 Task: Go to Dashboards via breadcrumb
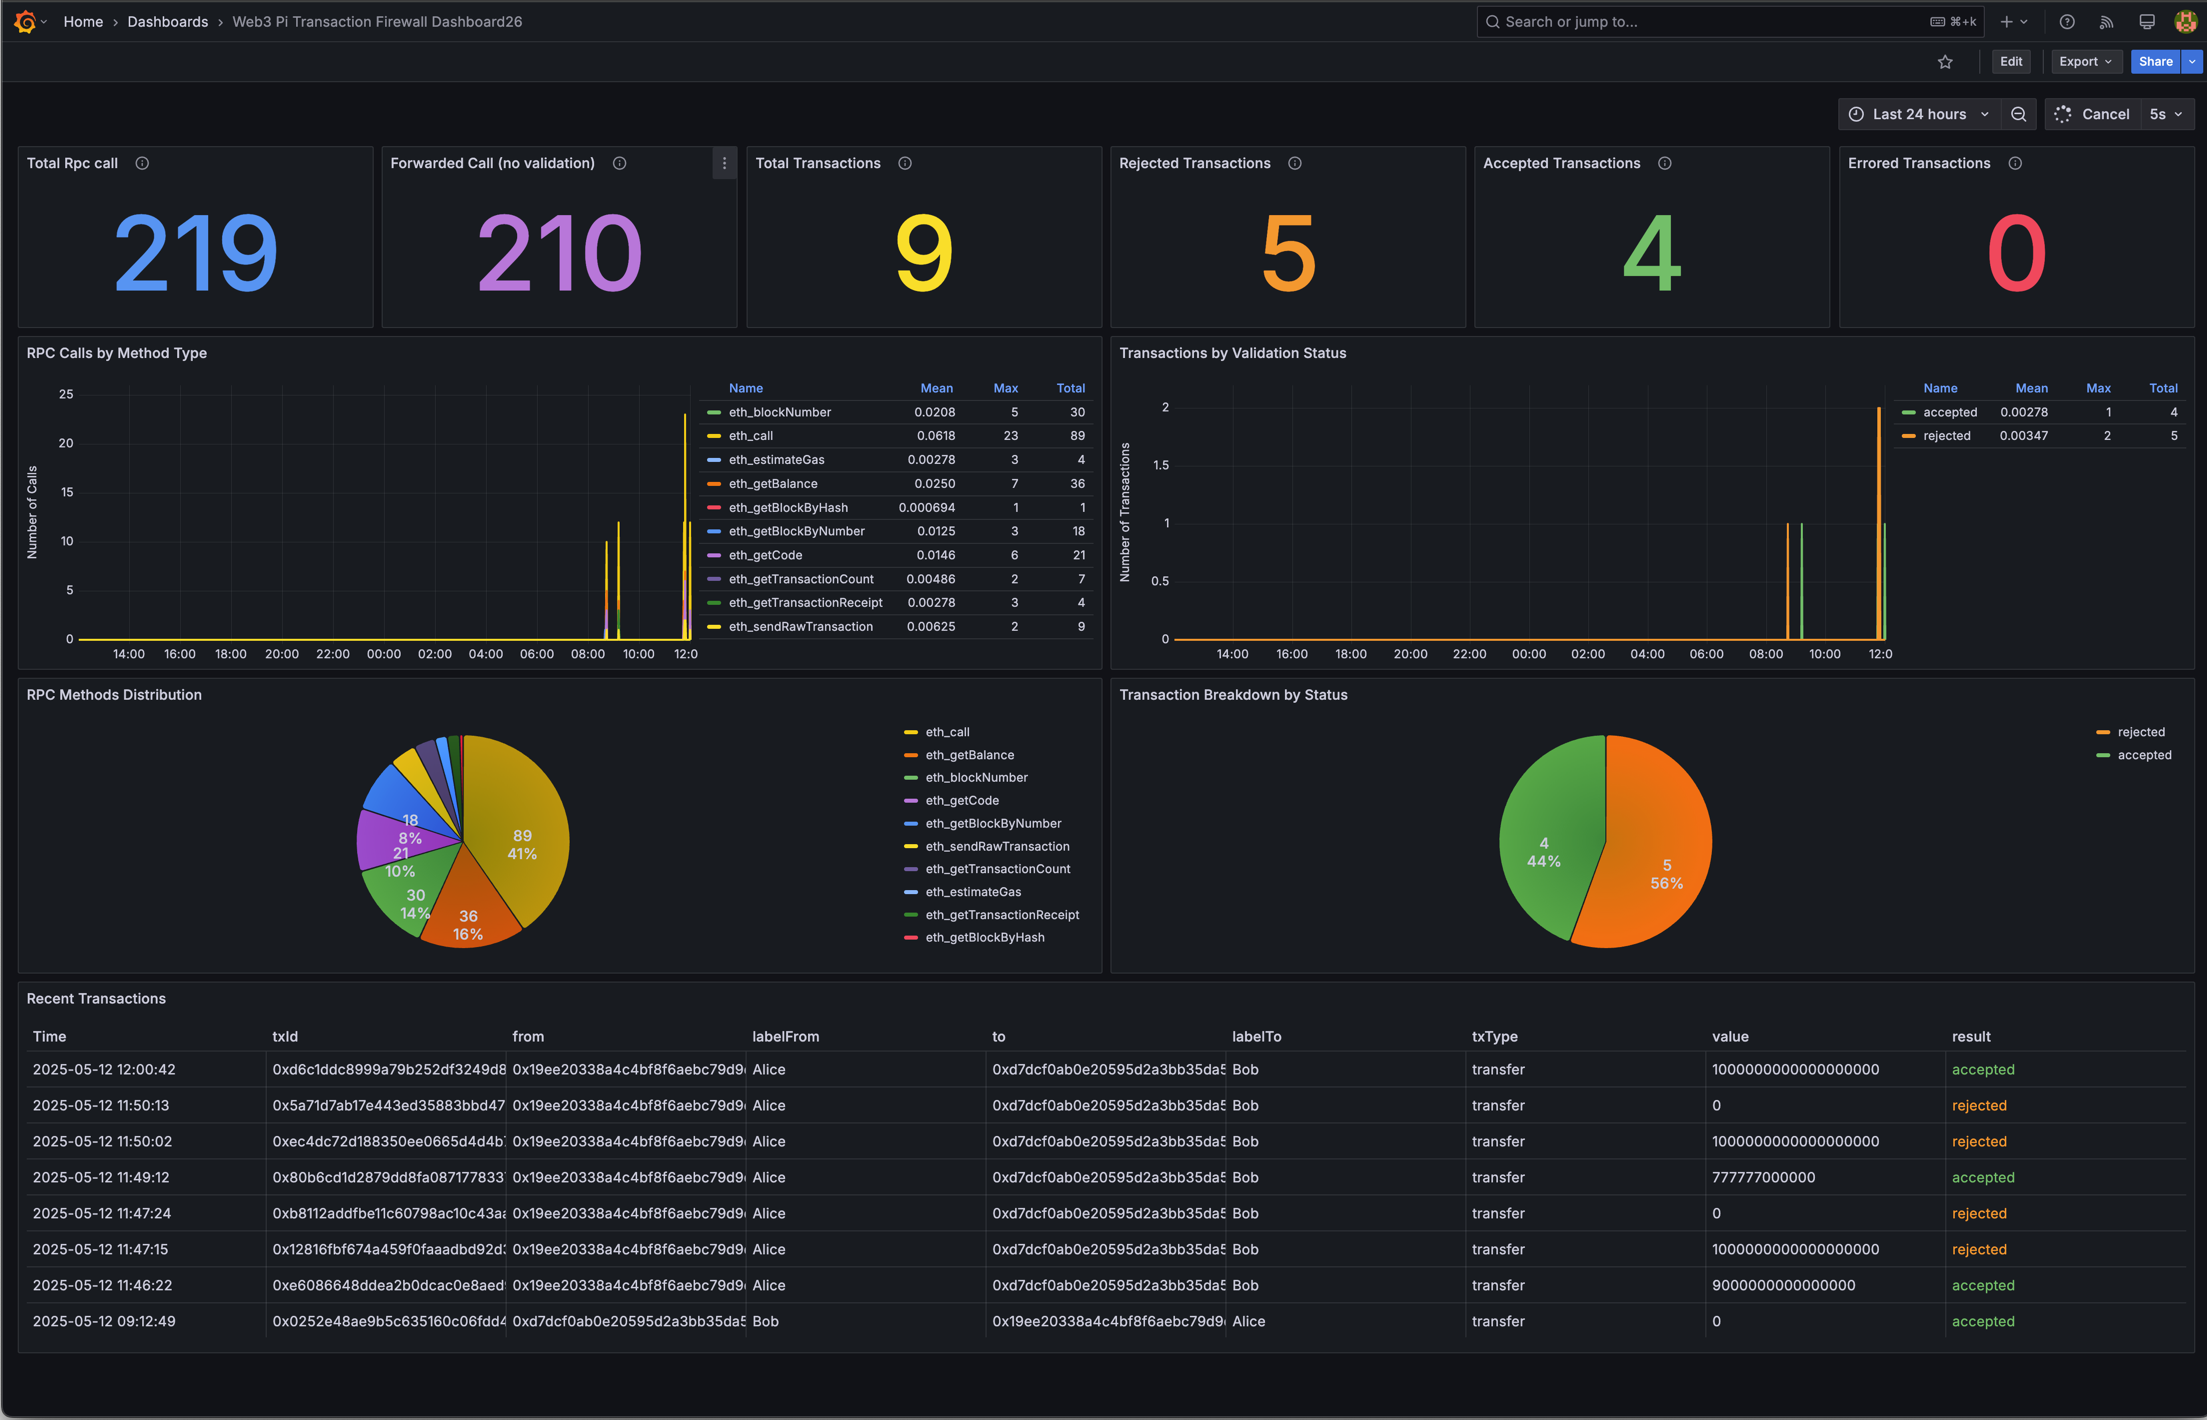(167, 21)
